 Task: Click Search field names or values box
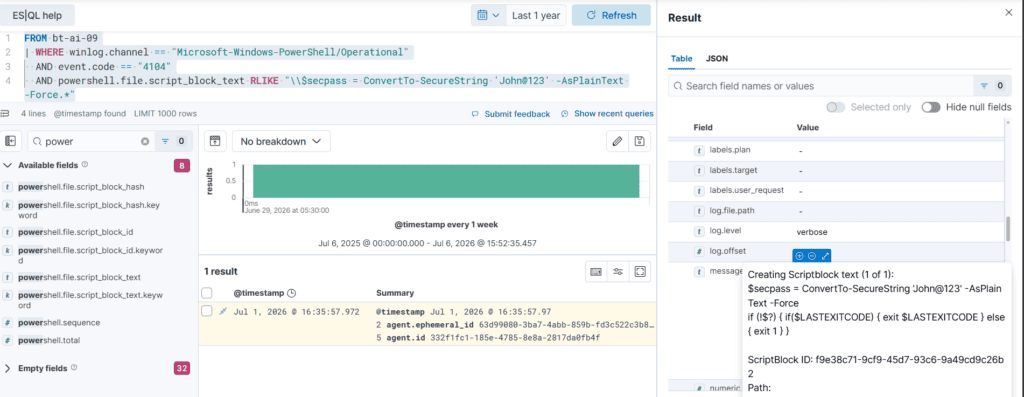820,86
